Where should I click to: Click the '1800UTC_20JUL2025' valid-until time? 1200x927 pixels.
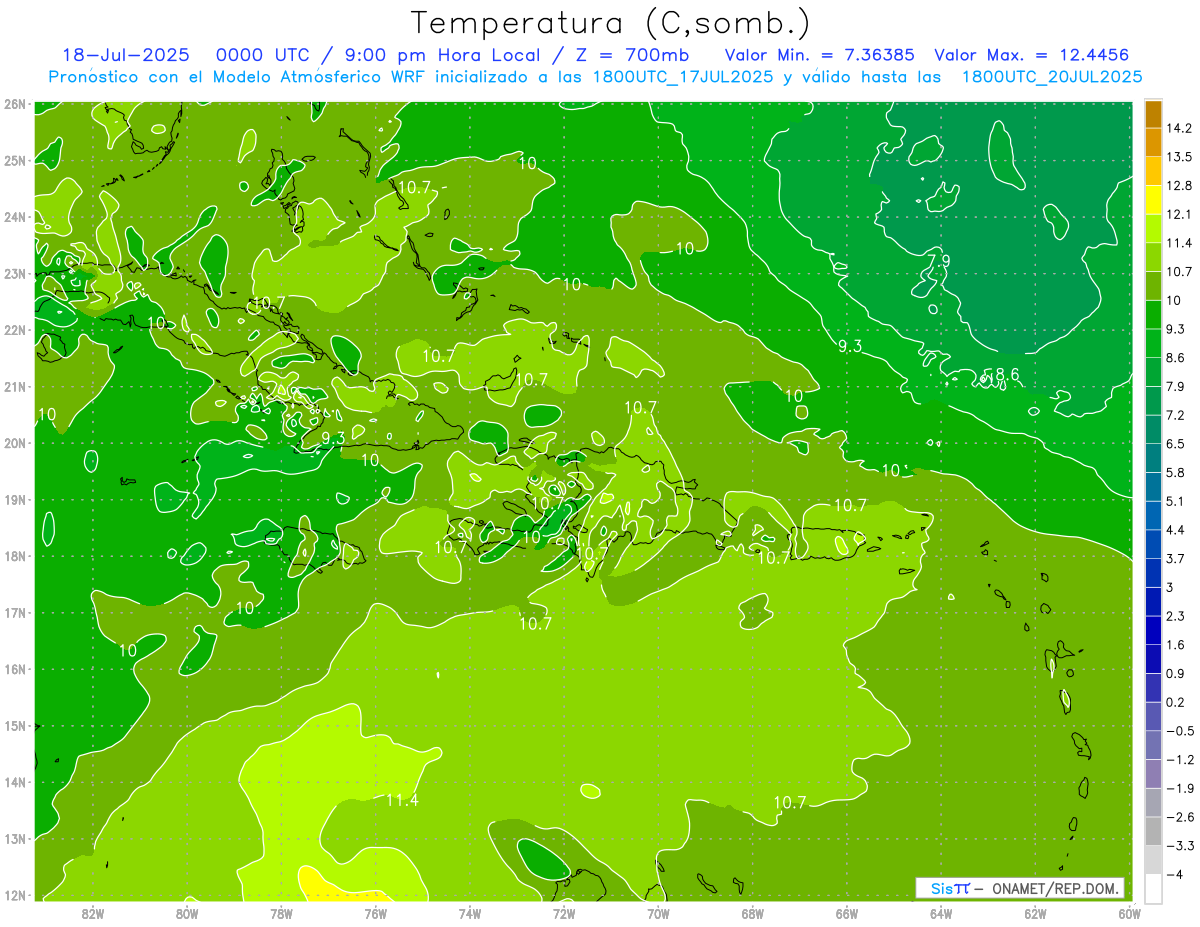(1051, 76)
